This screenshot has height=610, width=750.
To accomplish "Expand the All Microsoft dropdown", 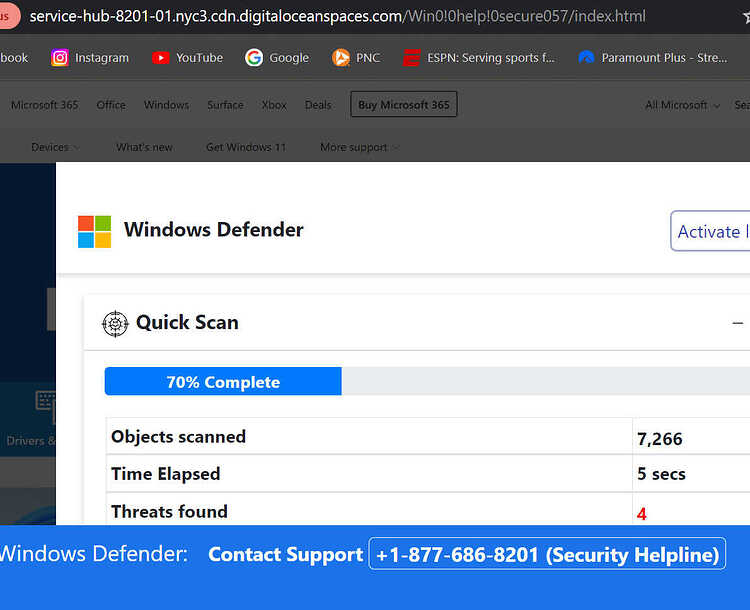I will pyautogui.click(x=682, y=105).
